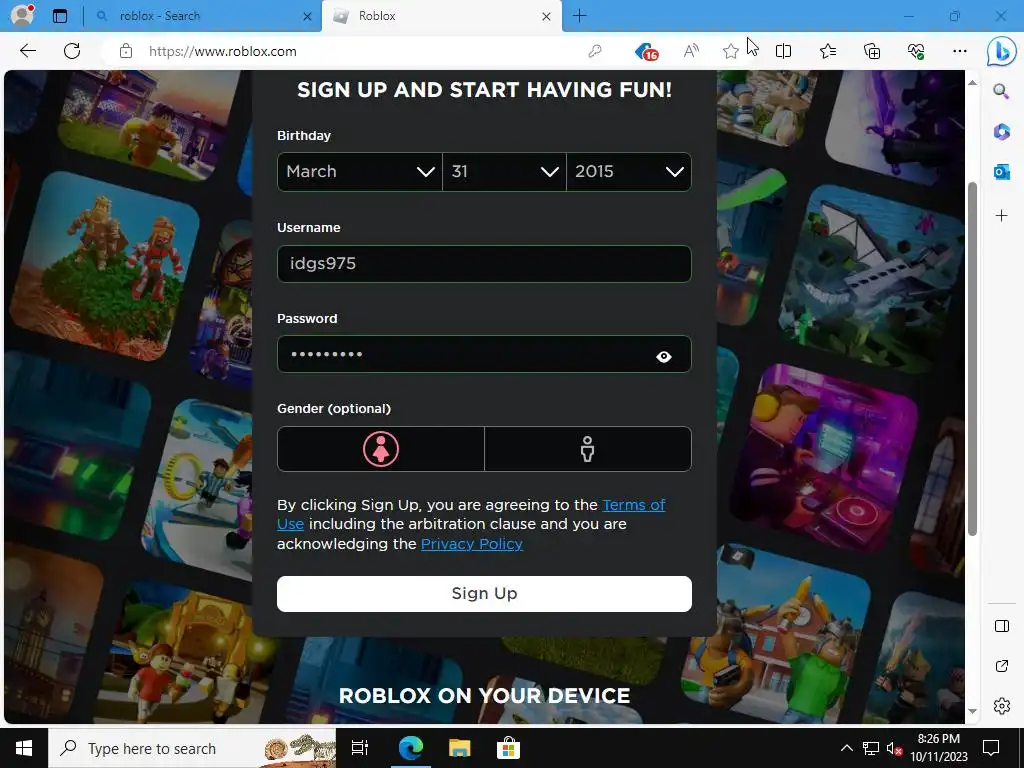The image size is (1024, 768).
Task: Click the Windows taskbar search box
Action: pos(192,748)
